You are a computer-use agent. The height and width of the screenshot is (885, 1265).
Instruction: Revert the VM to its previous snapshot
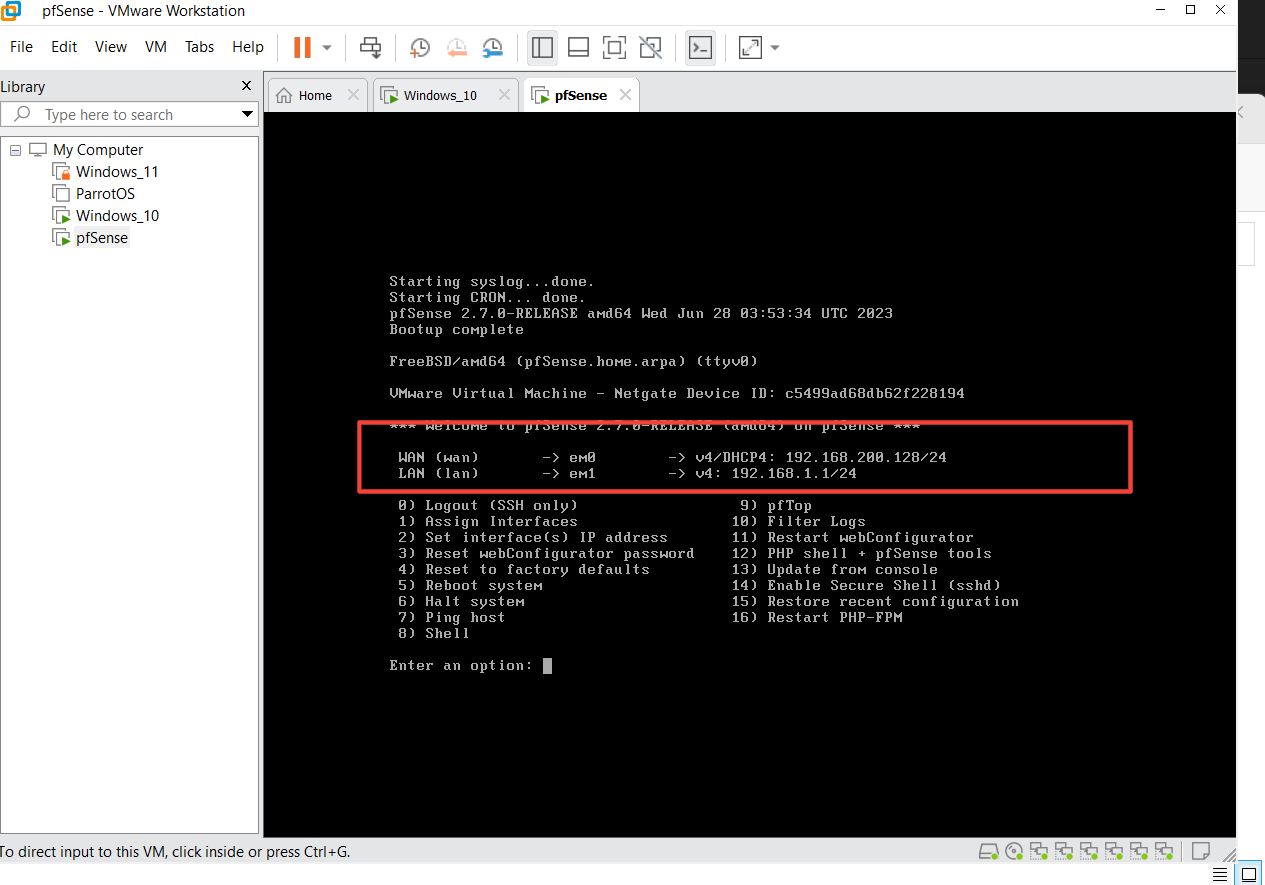456,47
